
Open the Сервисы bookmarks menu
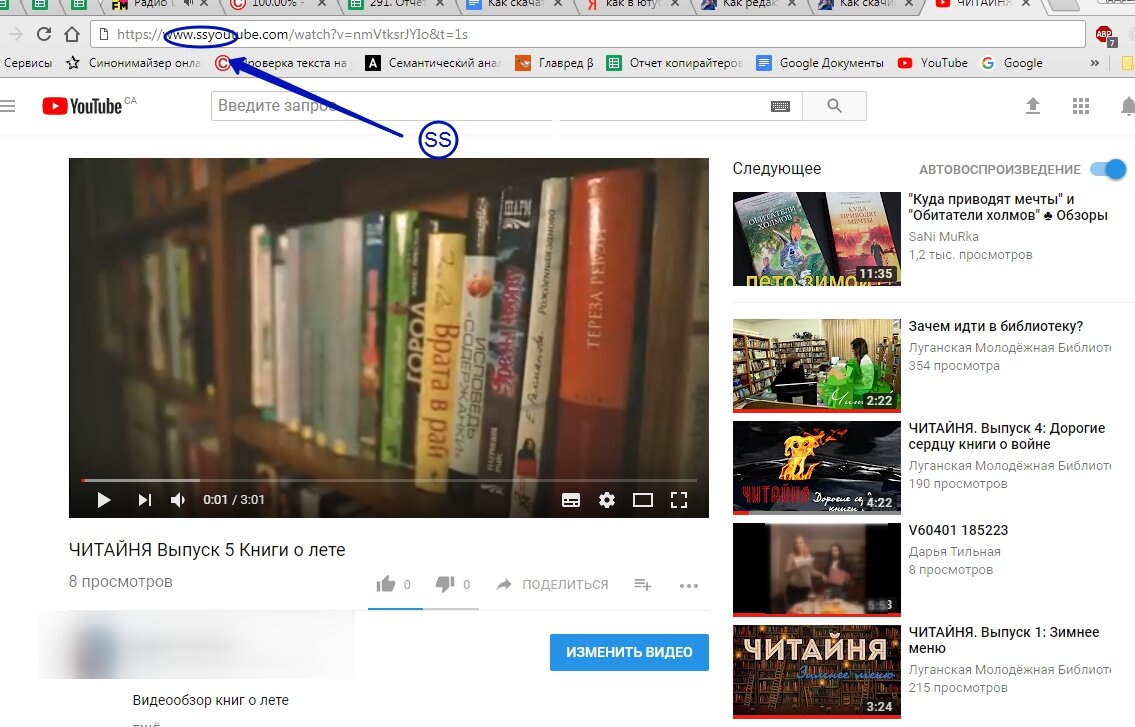click(x=28, y=62)
